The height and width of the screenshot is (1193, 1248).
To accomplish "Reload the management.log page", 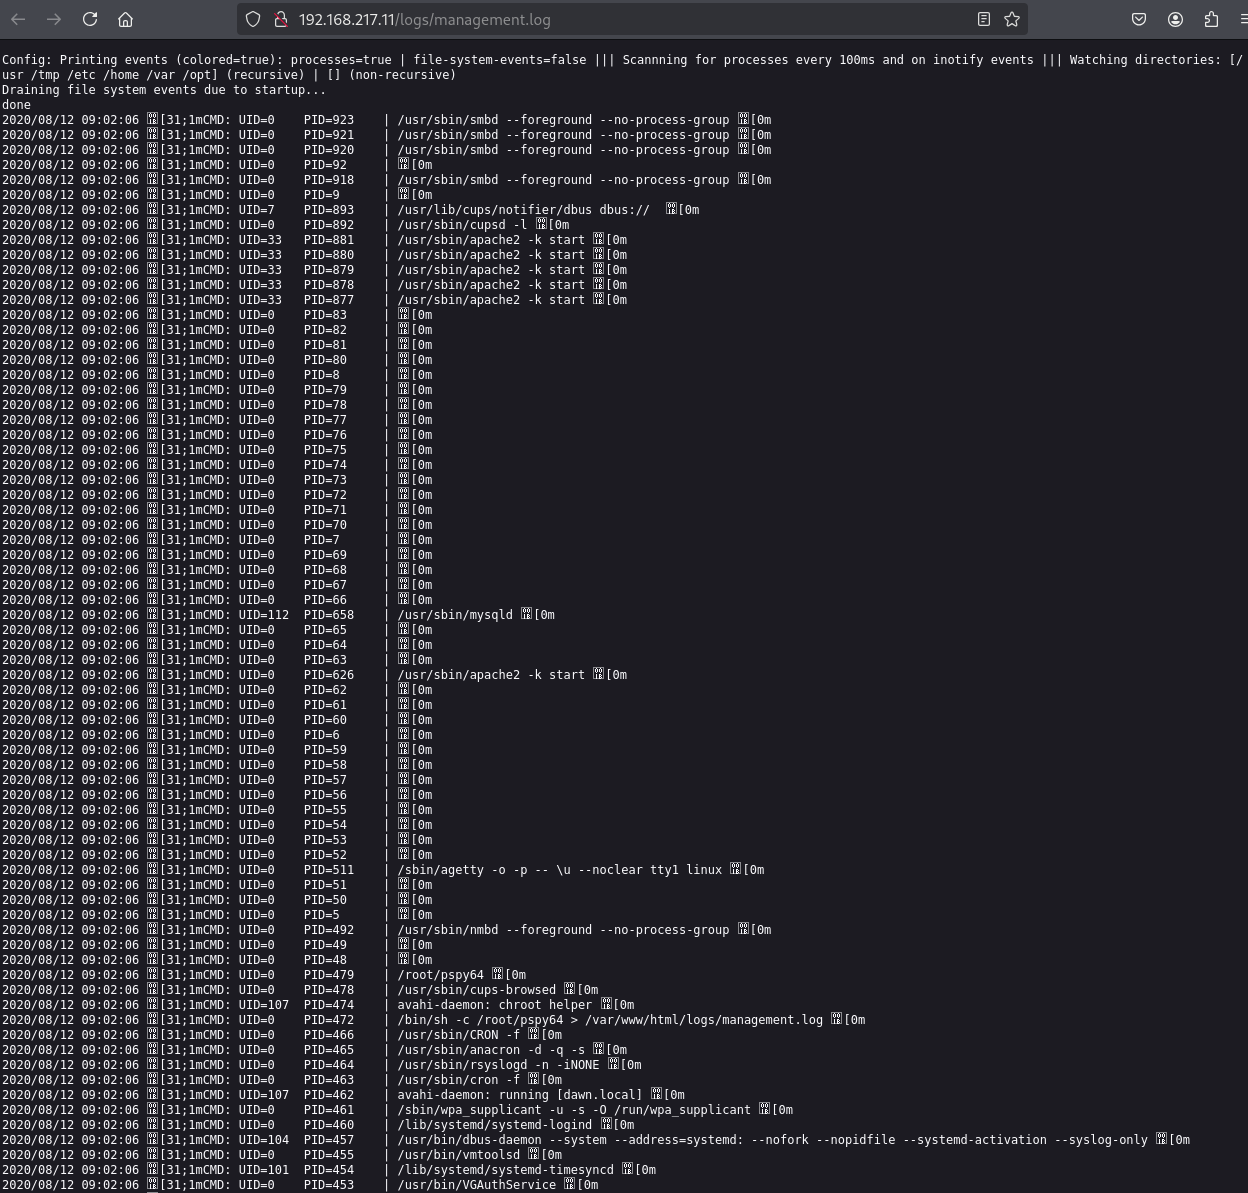I will point(90,19).
